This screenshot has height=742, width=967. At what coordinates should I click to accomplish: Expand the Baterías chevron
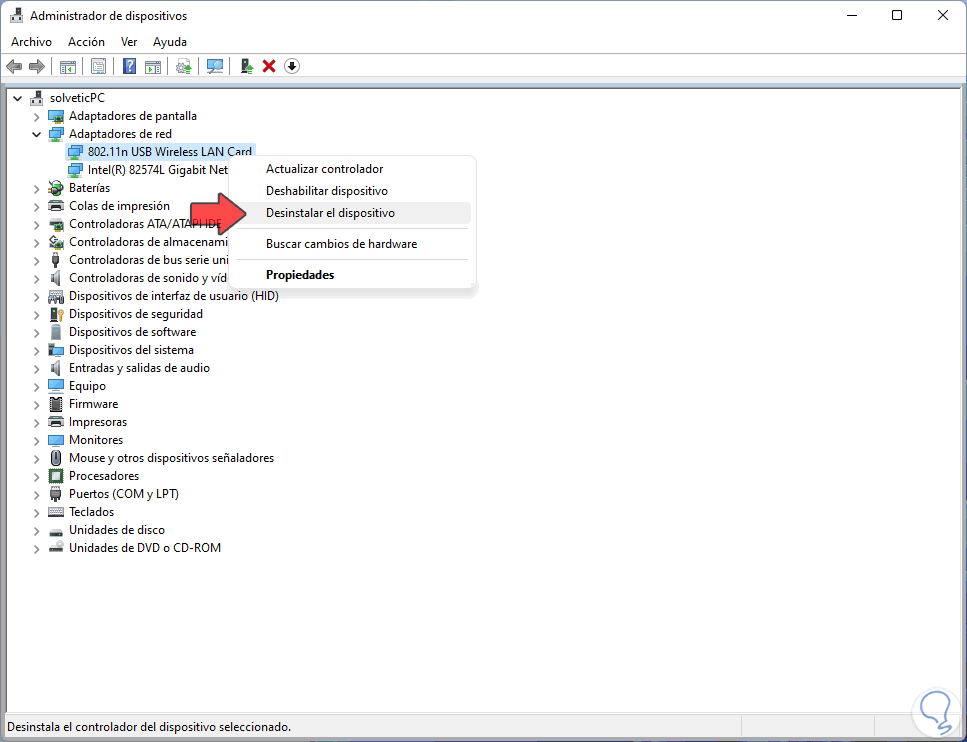click(x=36, y=188)
